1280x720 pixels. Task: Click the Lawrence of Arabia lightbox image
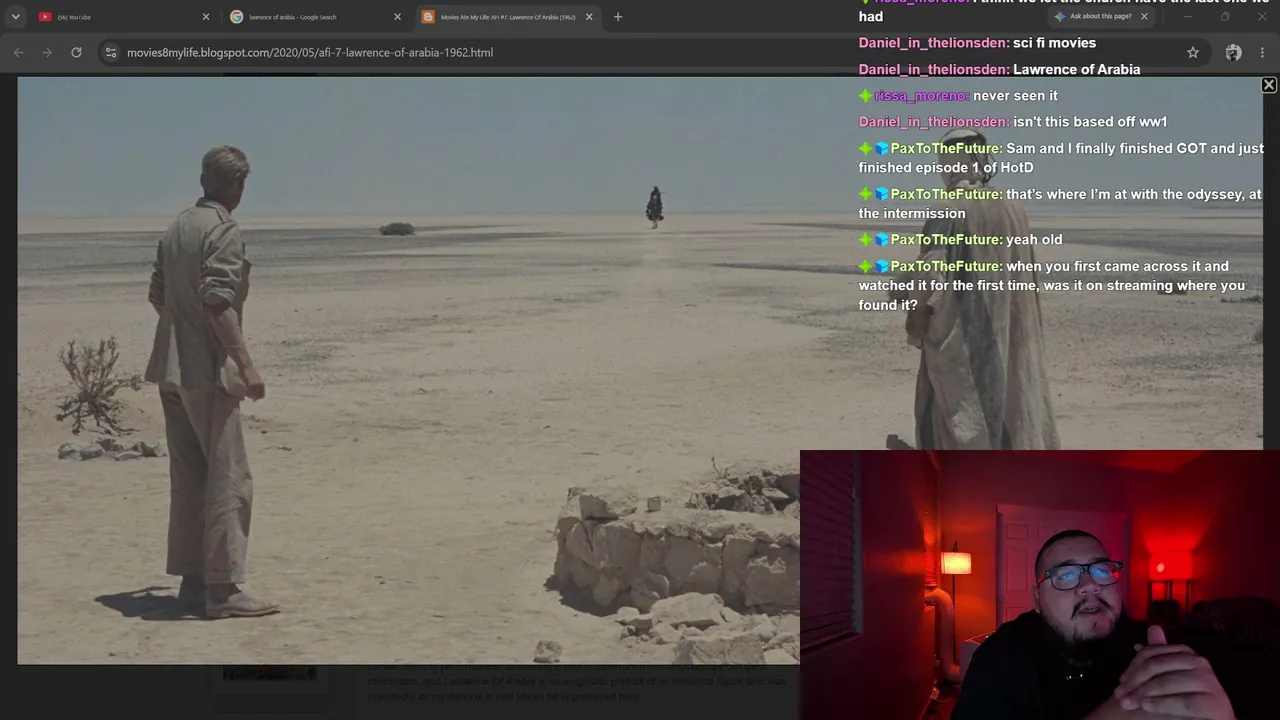coord(640,370)
